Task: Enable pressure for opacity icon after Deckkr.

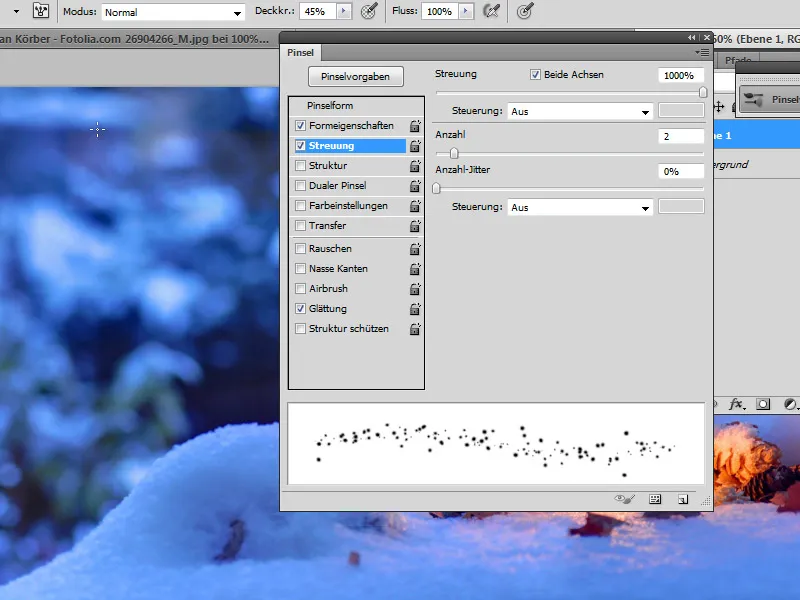Action: tap(369, 11)
